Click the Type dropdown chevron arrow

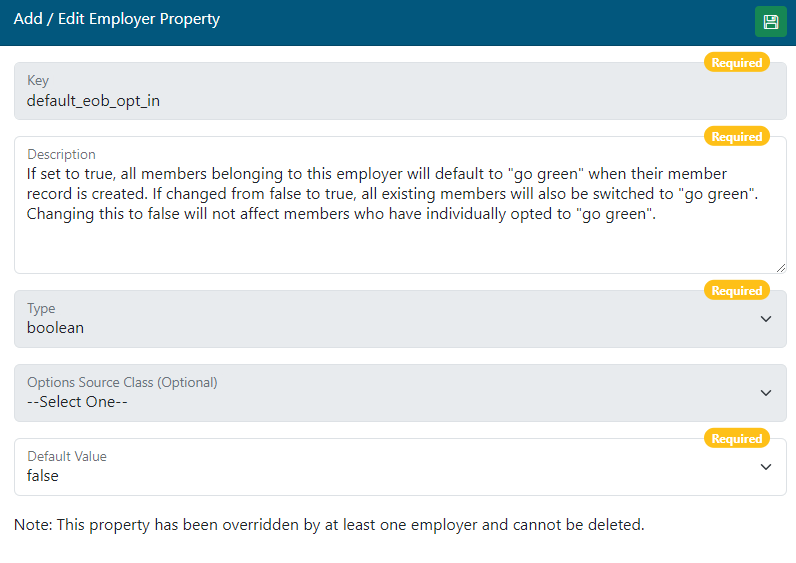766,319
